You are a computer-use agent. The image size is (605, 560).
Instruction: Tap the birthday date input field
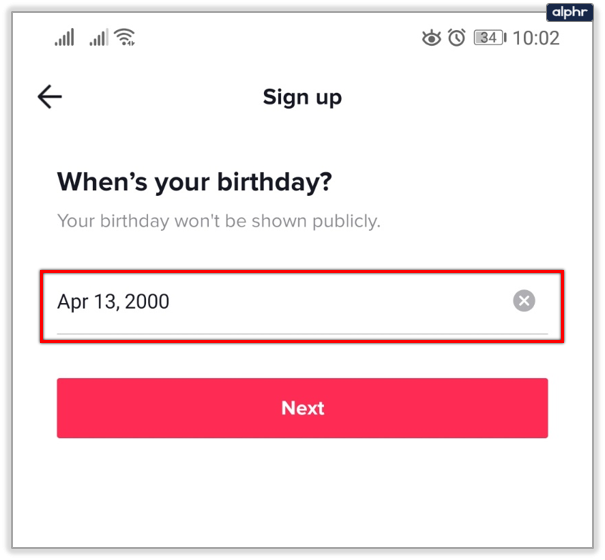pyautogui.click(x=280, y=301)
